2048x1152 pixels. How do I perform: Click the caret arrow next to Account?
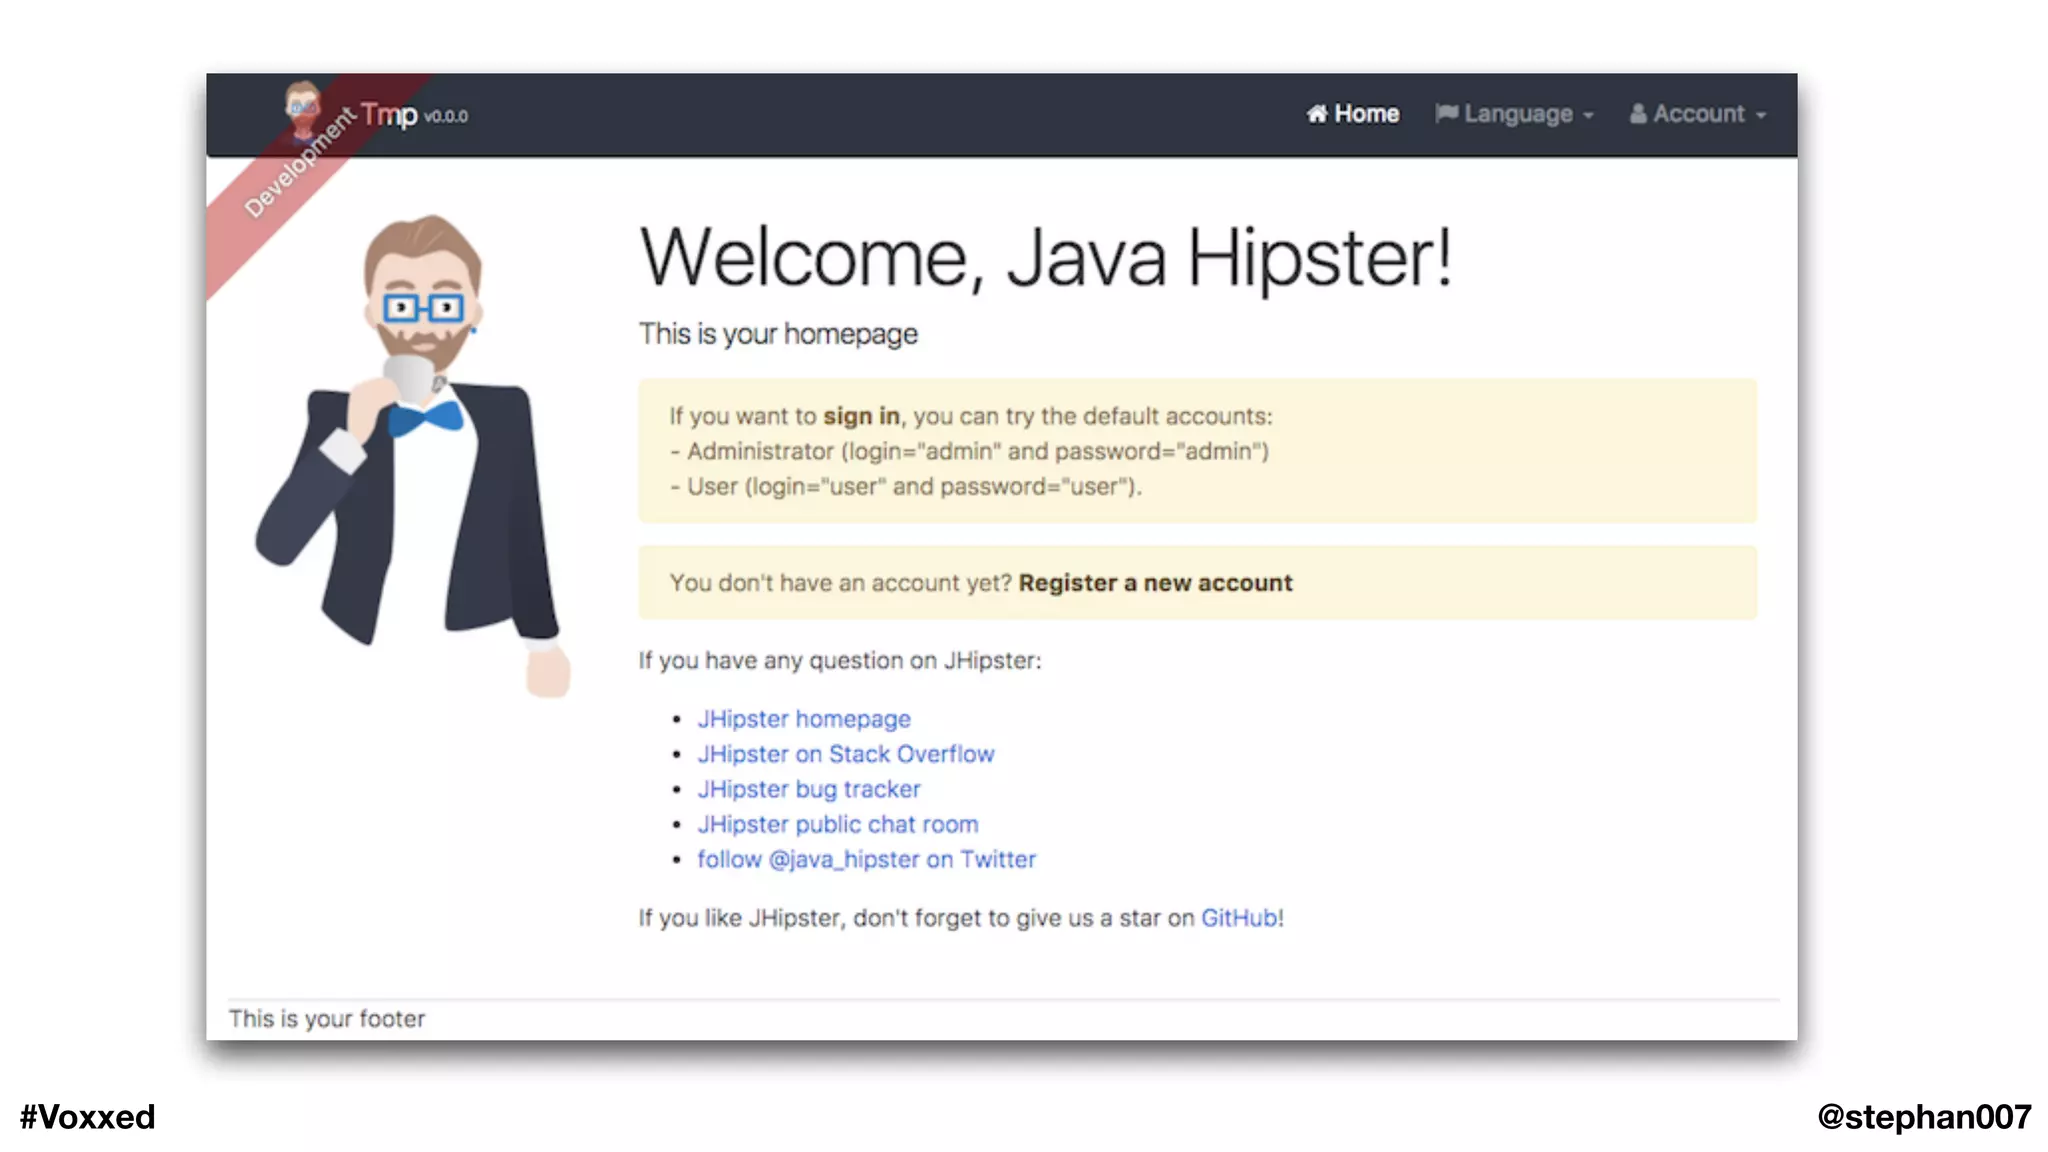[1761, 116]
